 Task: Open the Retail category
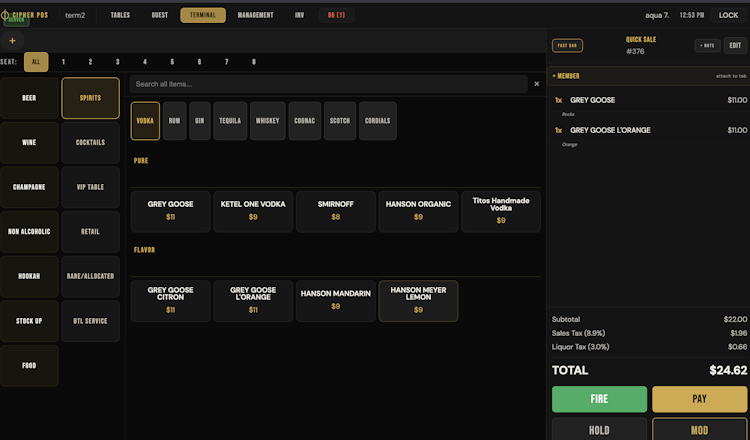90,231
